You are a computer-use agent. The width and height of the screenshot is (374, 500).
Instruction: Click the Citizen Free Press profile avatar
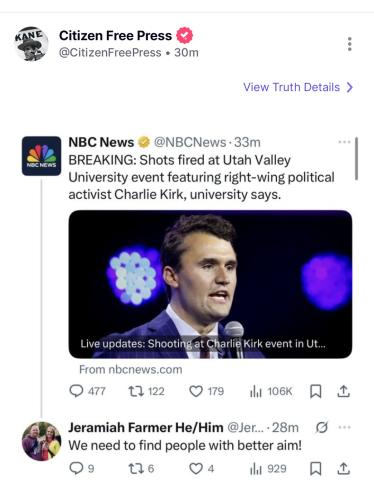coord(32,44)
